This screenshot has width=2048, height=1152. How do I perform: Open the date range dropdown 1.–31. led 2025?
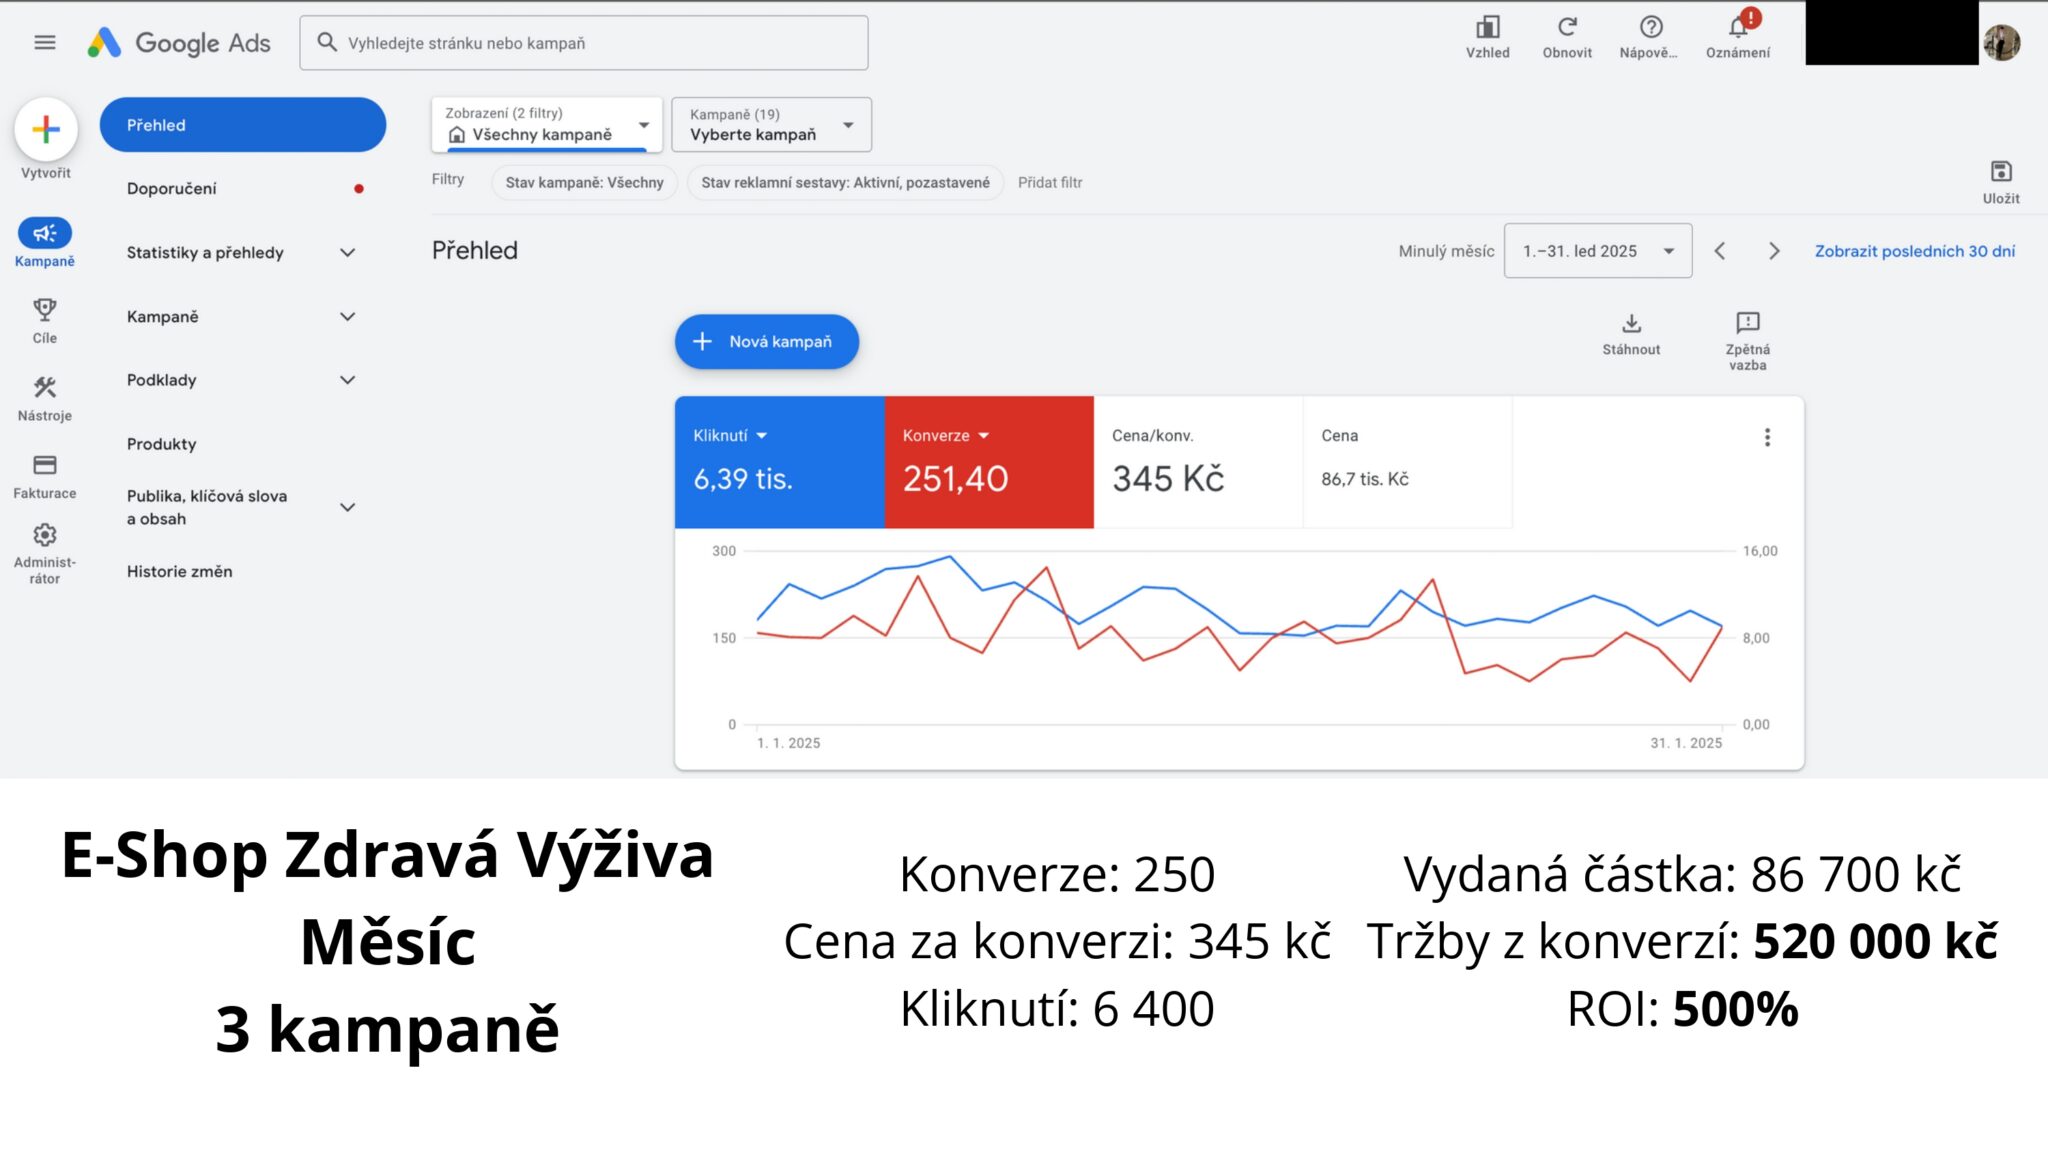click(1598, 251)
